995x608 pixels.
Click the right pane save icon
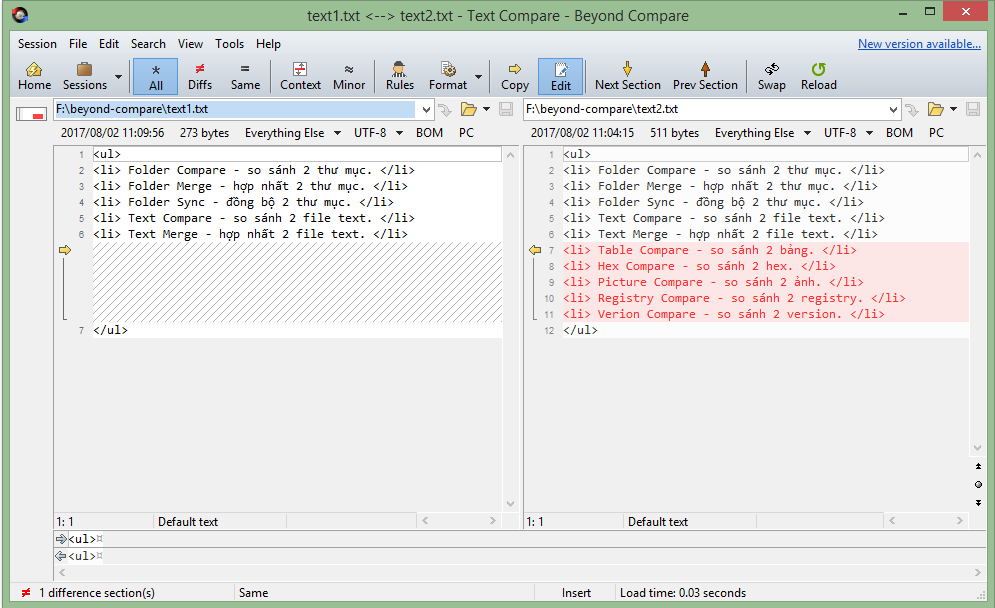(x=973, y=109)
